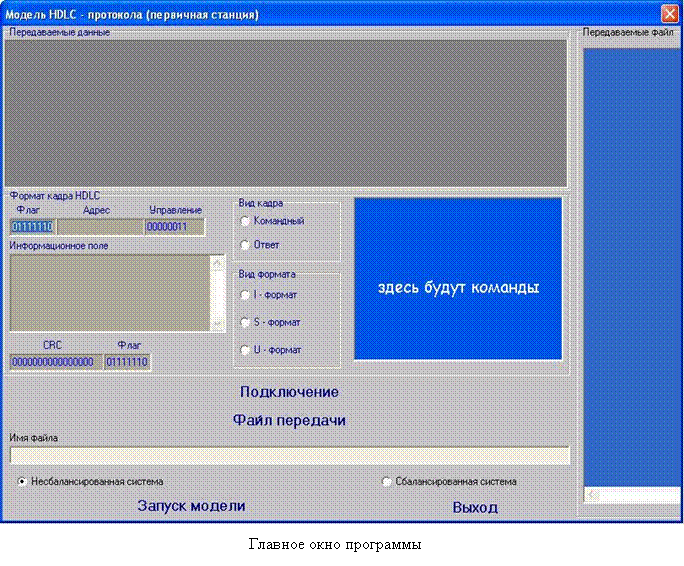Choose the U - формат radio option
684x566 pixels.
(245, 350)
